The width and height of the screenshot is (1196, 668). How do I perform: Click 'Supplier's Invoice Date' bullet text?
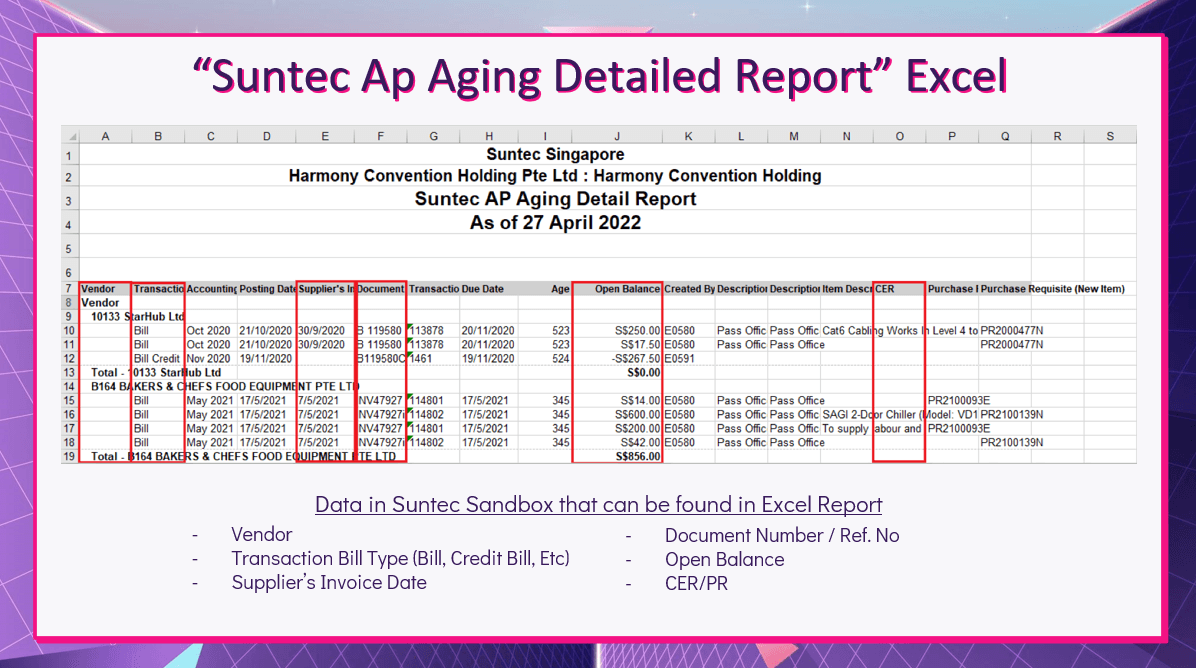click(329, 583)
